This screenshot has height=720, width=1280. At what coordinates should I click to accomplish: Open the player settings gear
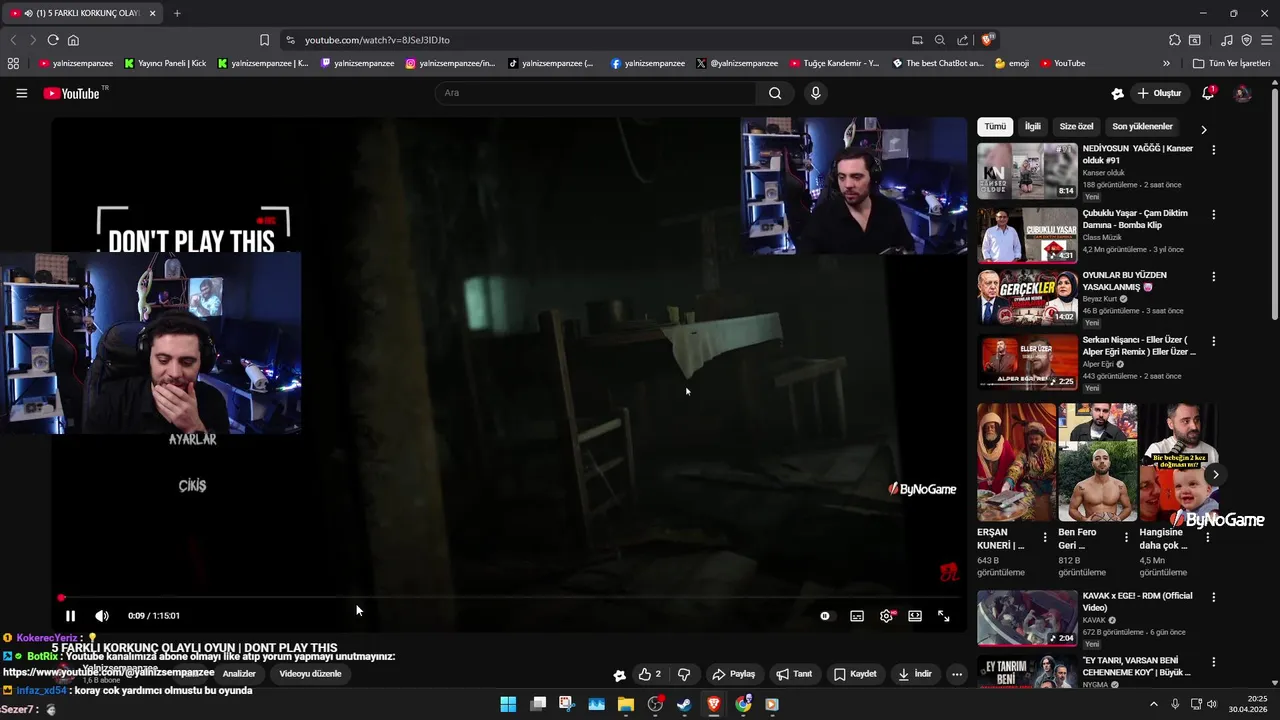click(886, 616)
